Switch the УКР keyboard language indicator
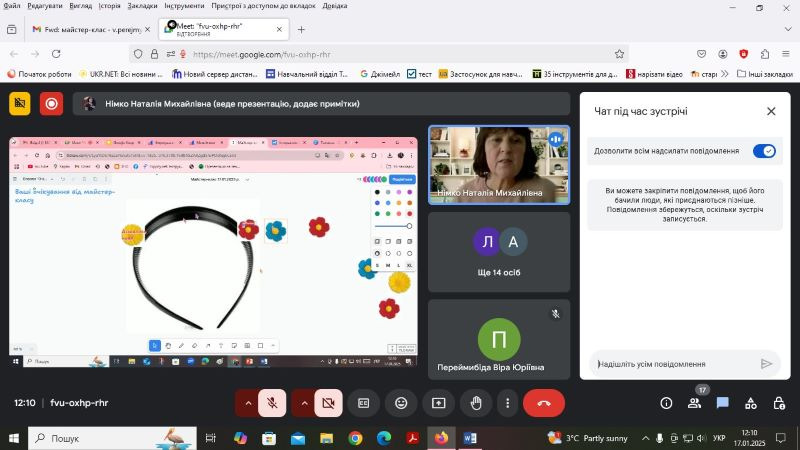Viewport: 800px width, 450px height. tap(719, 438)
